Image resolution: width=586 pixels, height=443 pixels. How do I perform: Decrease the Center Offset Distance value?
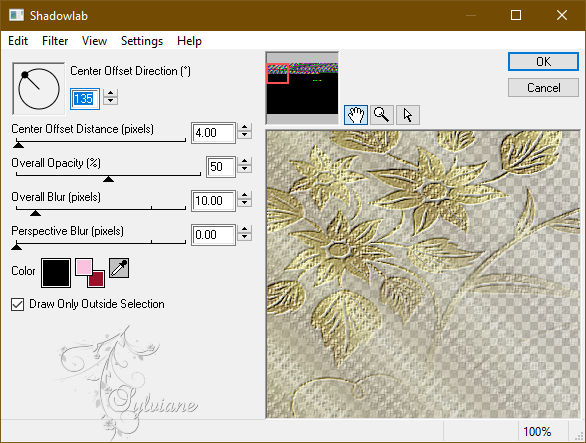244,136
